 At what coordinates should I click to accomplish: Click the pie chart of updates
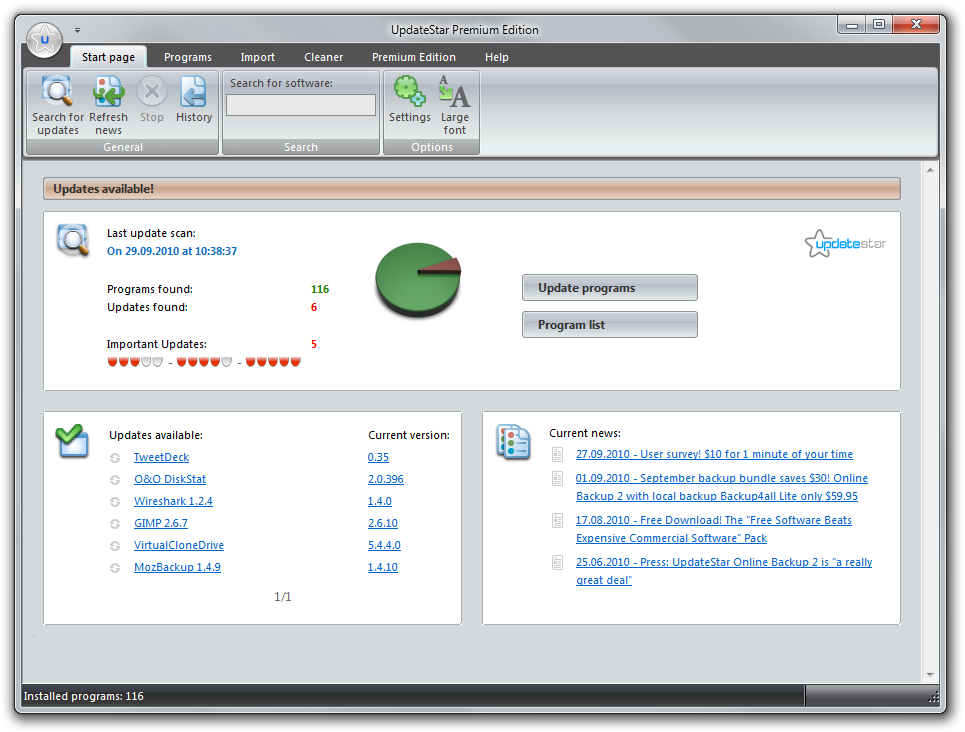(418, 280)
